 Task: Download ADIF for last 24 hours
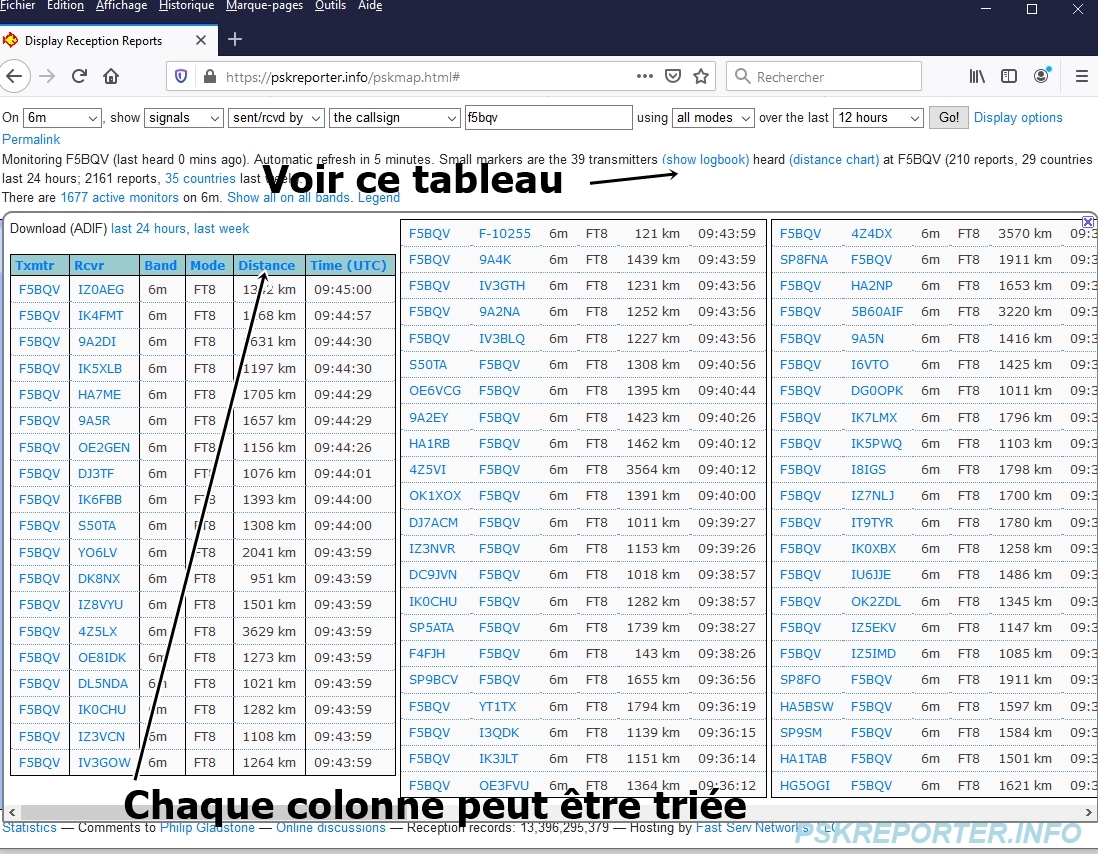pos(148,228)
